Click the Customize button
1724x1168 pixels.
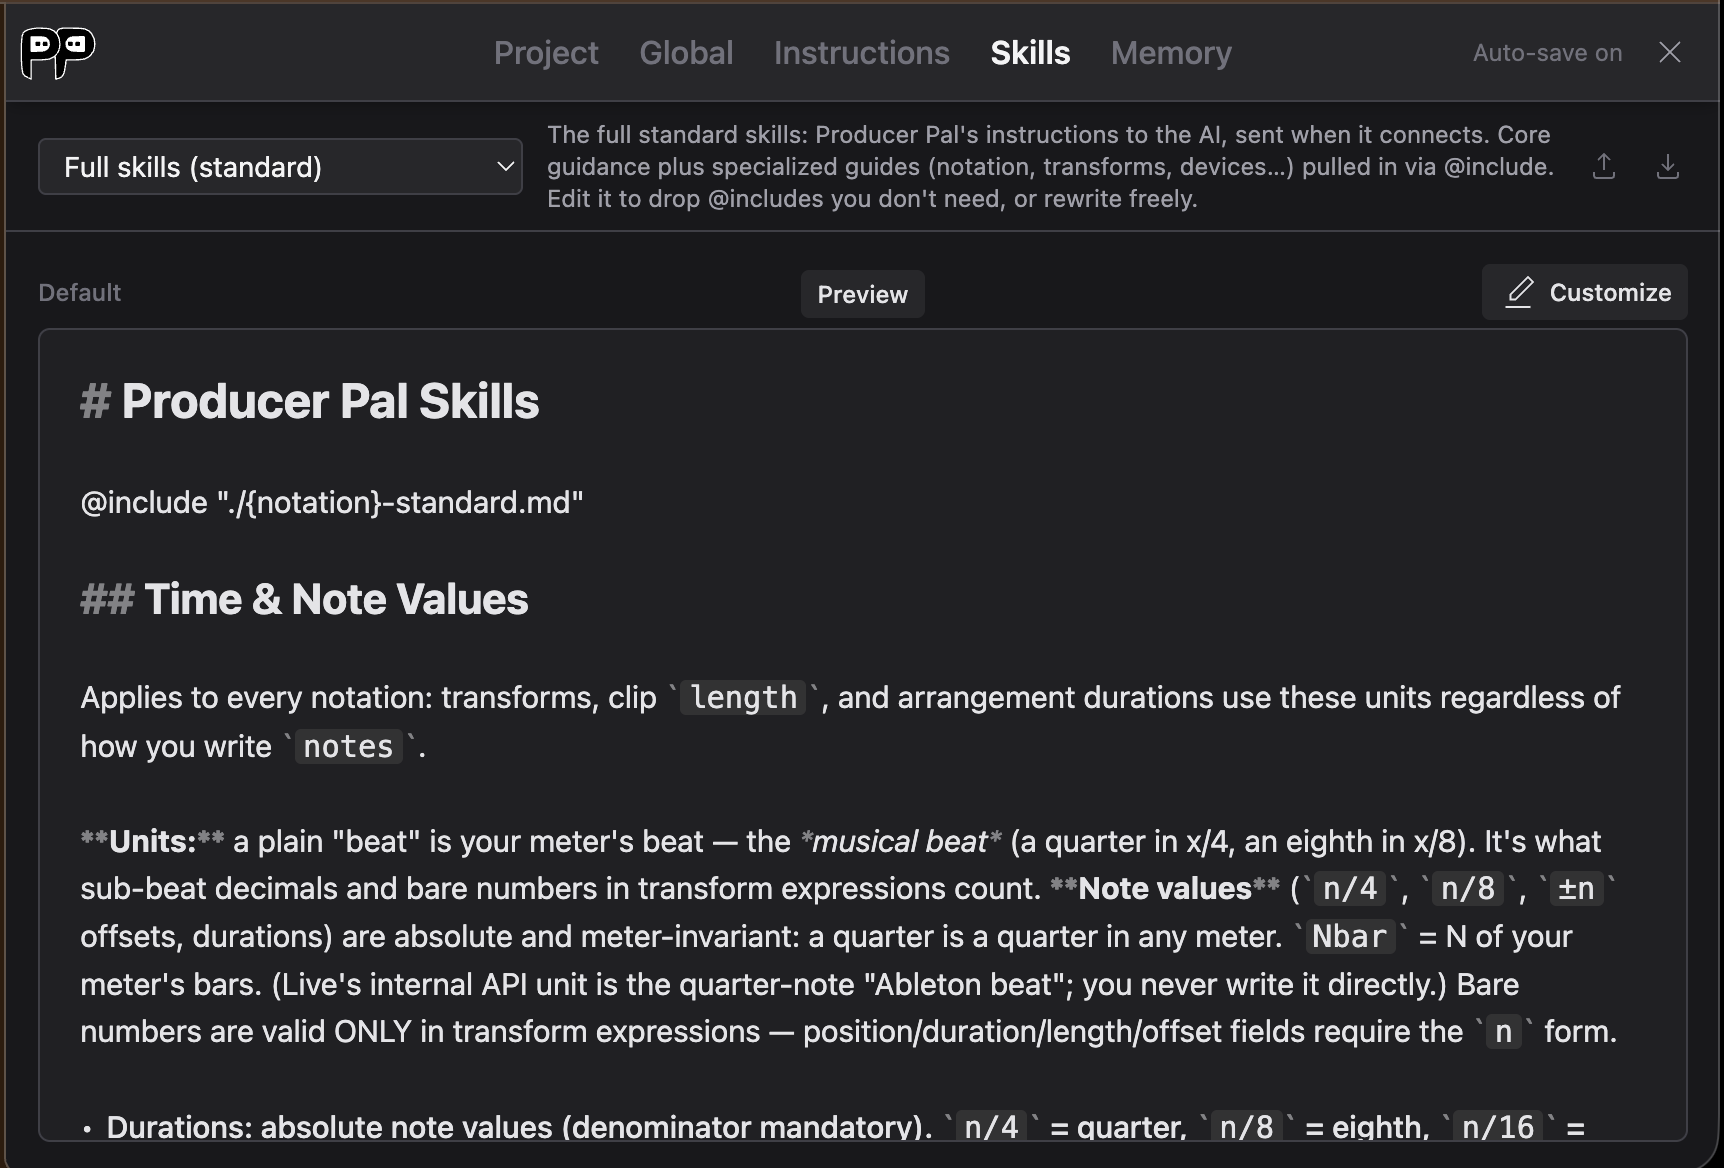(1585, 292)
